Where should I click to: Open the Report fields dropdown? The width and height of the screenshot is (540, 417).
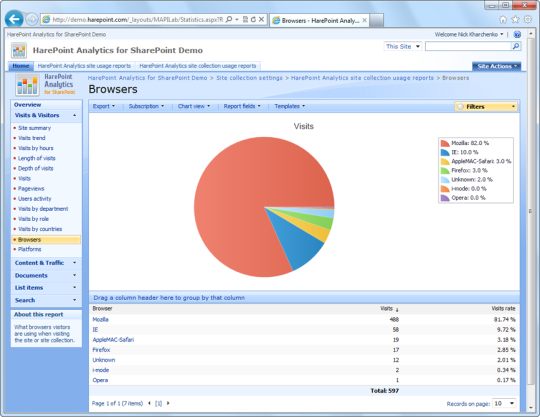[x=242, y=106]
